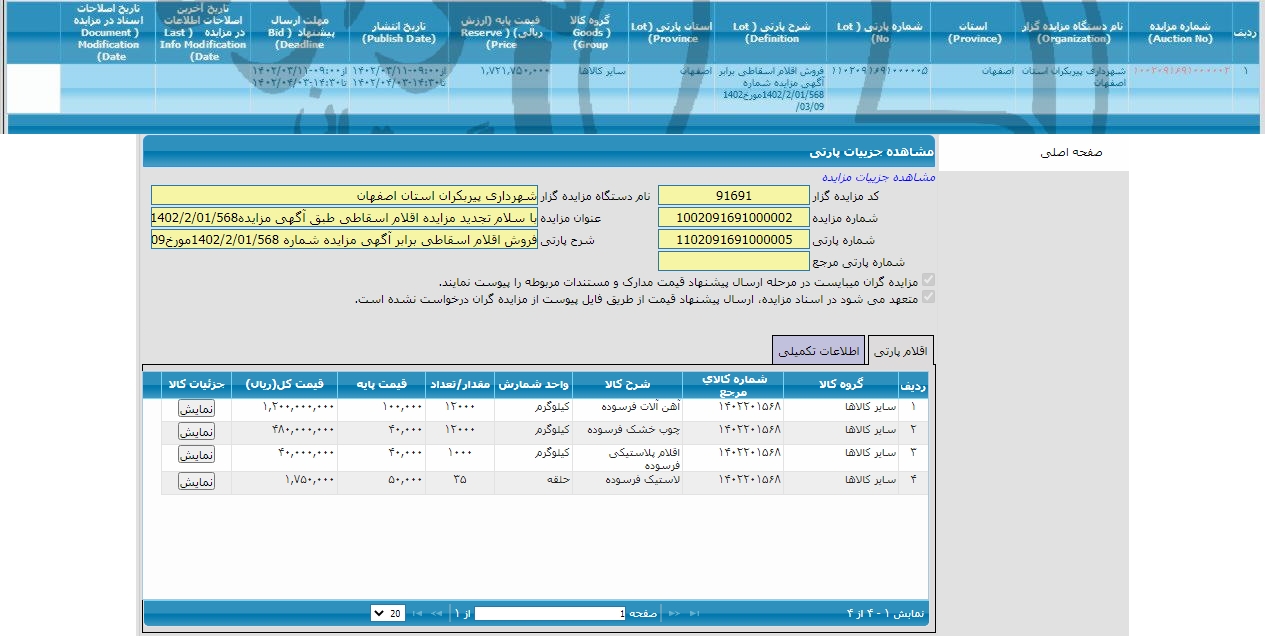Viewport: 1265px width, 636px height.
Task: Show details of اقلام پلاستیکی فرسوده item
Action: click(x=197, y=454)
